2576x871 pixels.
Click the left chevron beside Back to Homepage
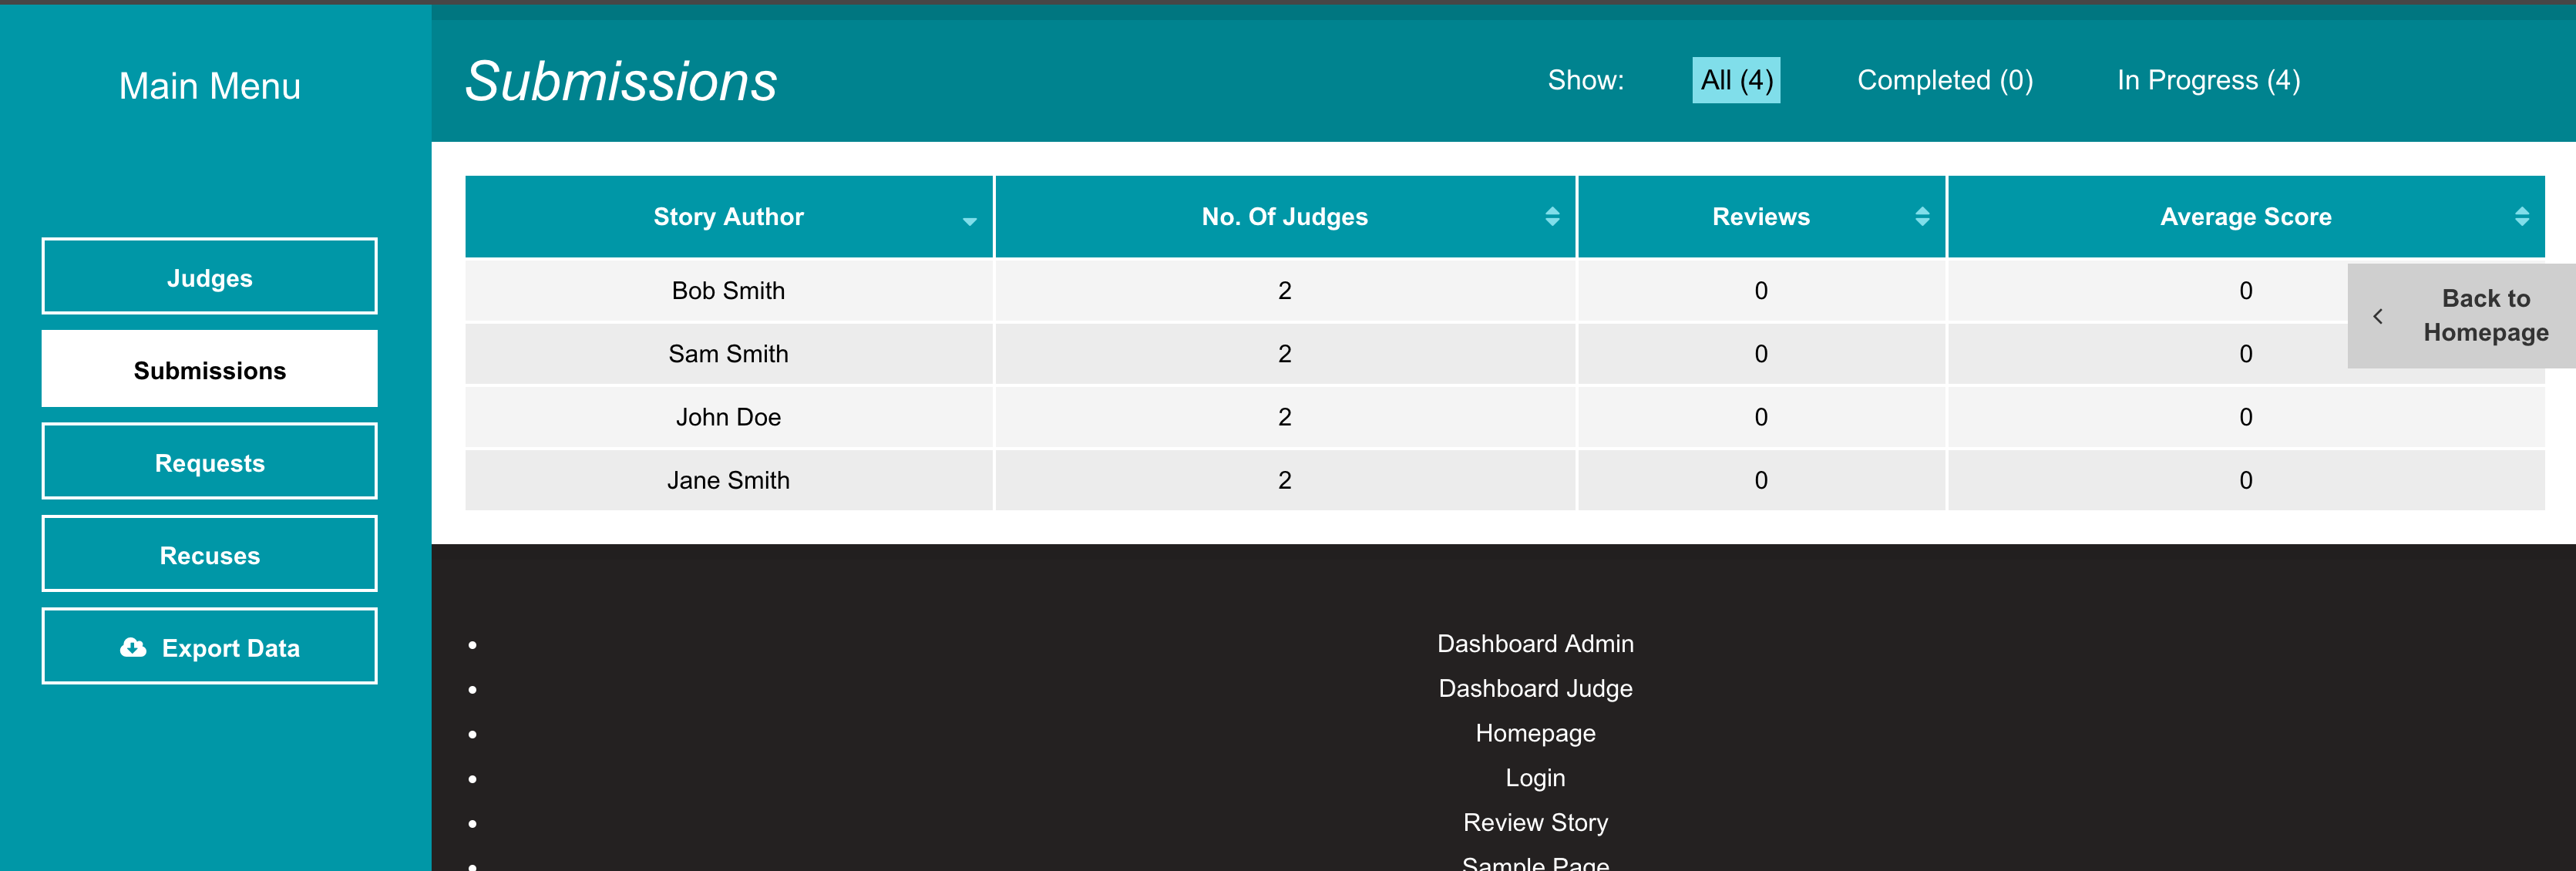pyautogui.click(x=2377, y=316)
